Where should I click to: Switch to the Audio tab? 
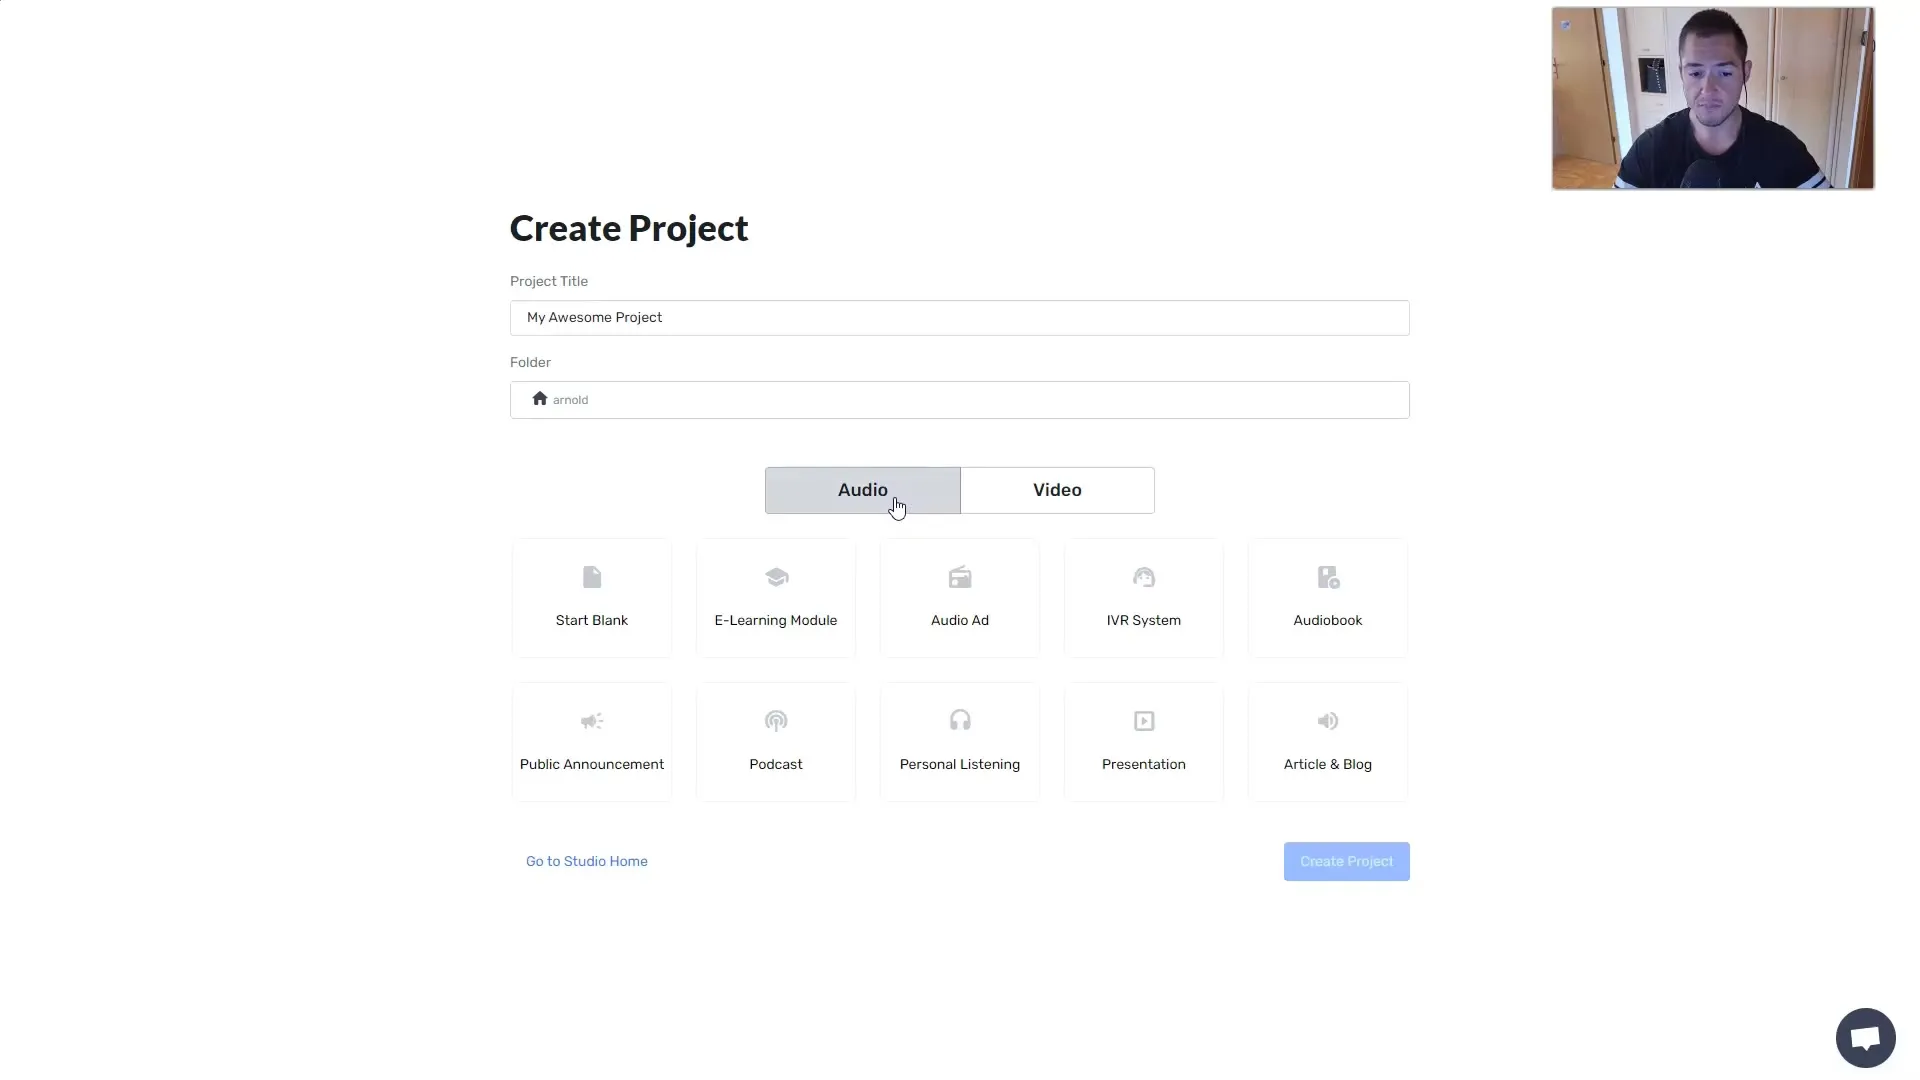click(862, 489)
